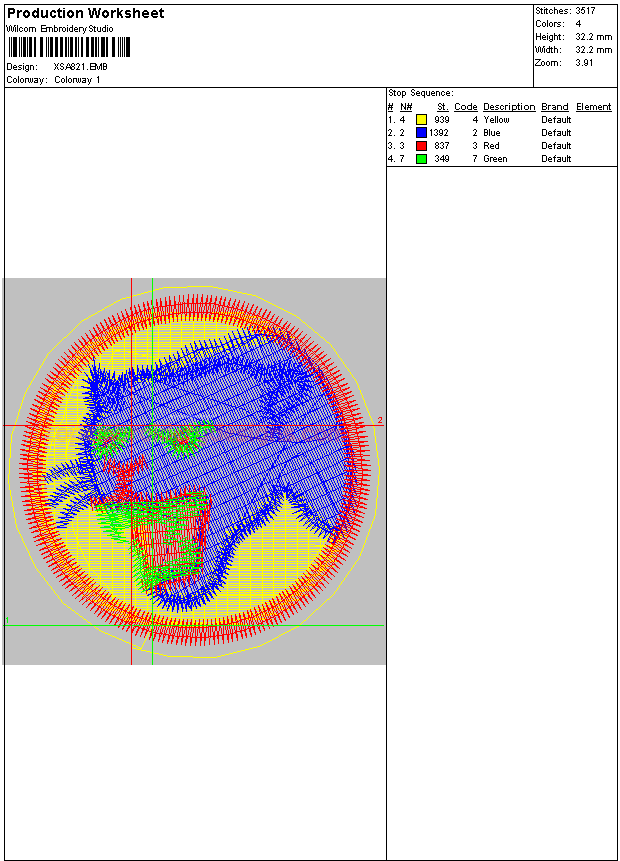Click the design name 'XSA821.EMB'
This screenshot has height=861, width=620.
(80, 66)
